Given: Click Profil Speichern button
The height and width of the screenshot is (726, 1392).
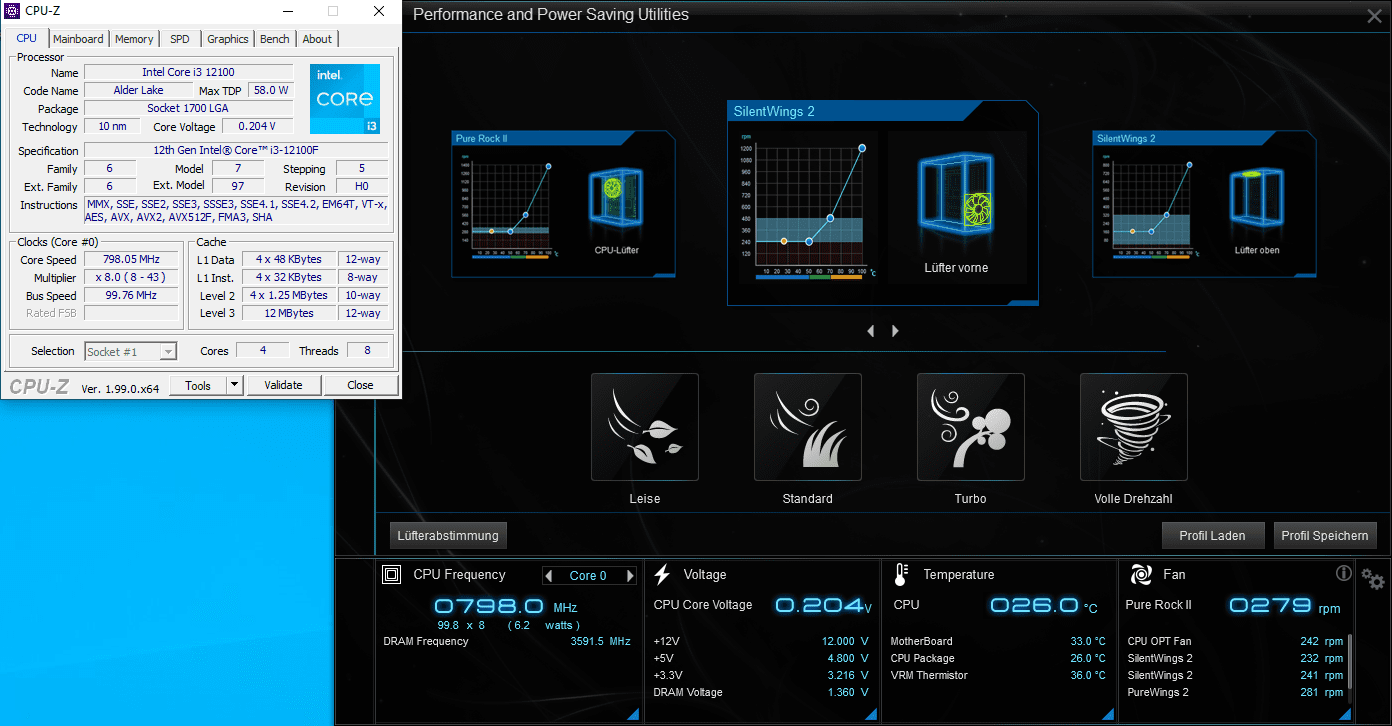Looking at the screenshot, I should [x=1325, y=535].
